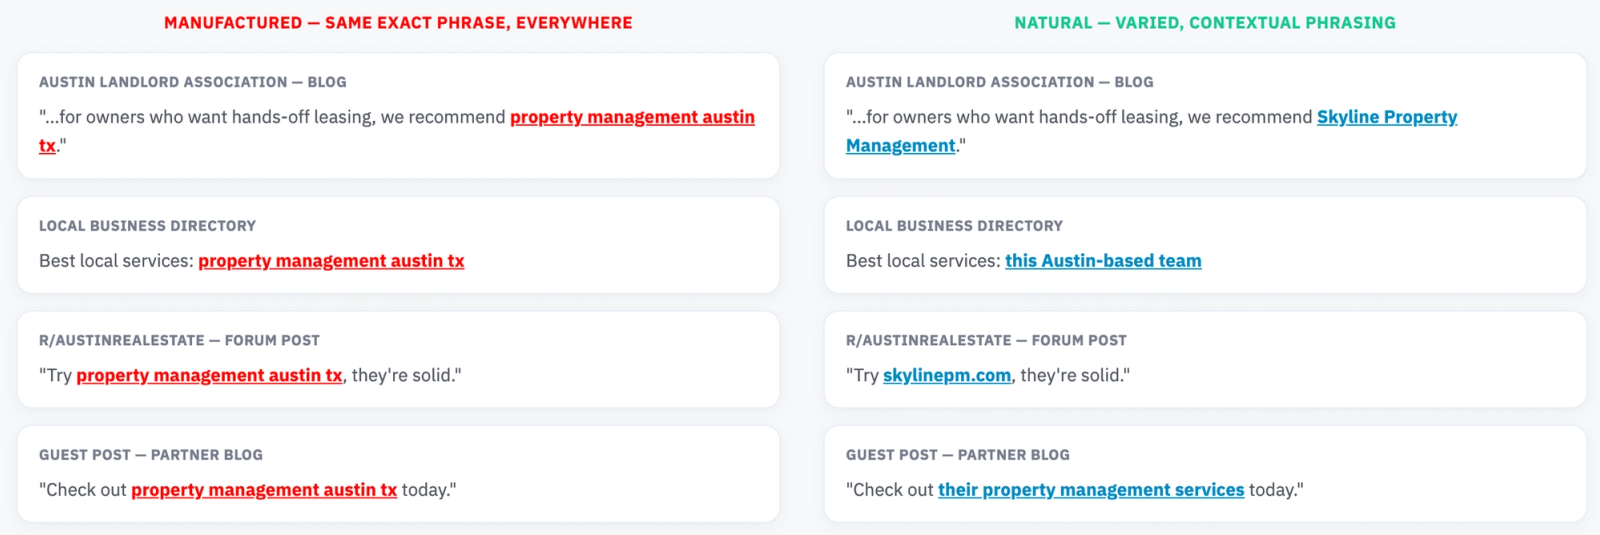Click left 'Local Business Directory' card title
This screenshot has width=1600, height=535.
[147, 226]
